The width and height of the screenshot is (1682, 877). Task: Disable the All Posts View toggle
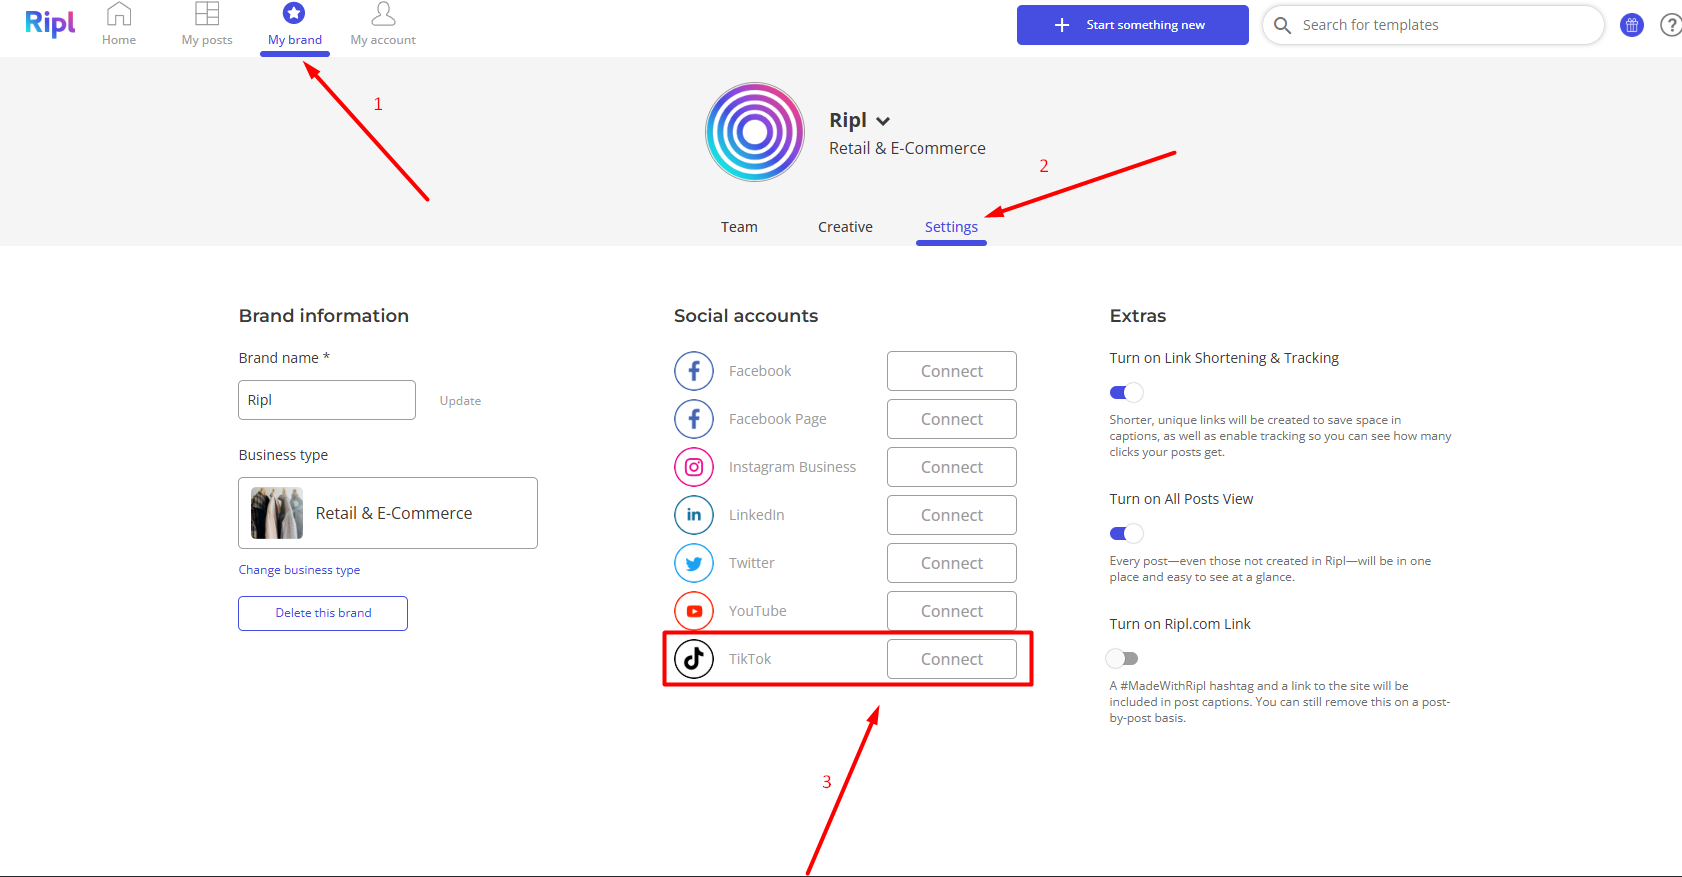click(1126, 534)
